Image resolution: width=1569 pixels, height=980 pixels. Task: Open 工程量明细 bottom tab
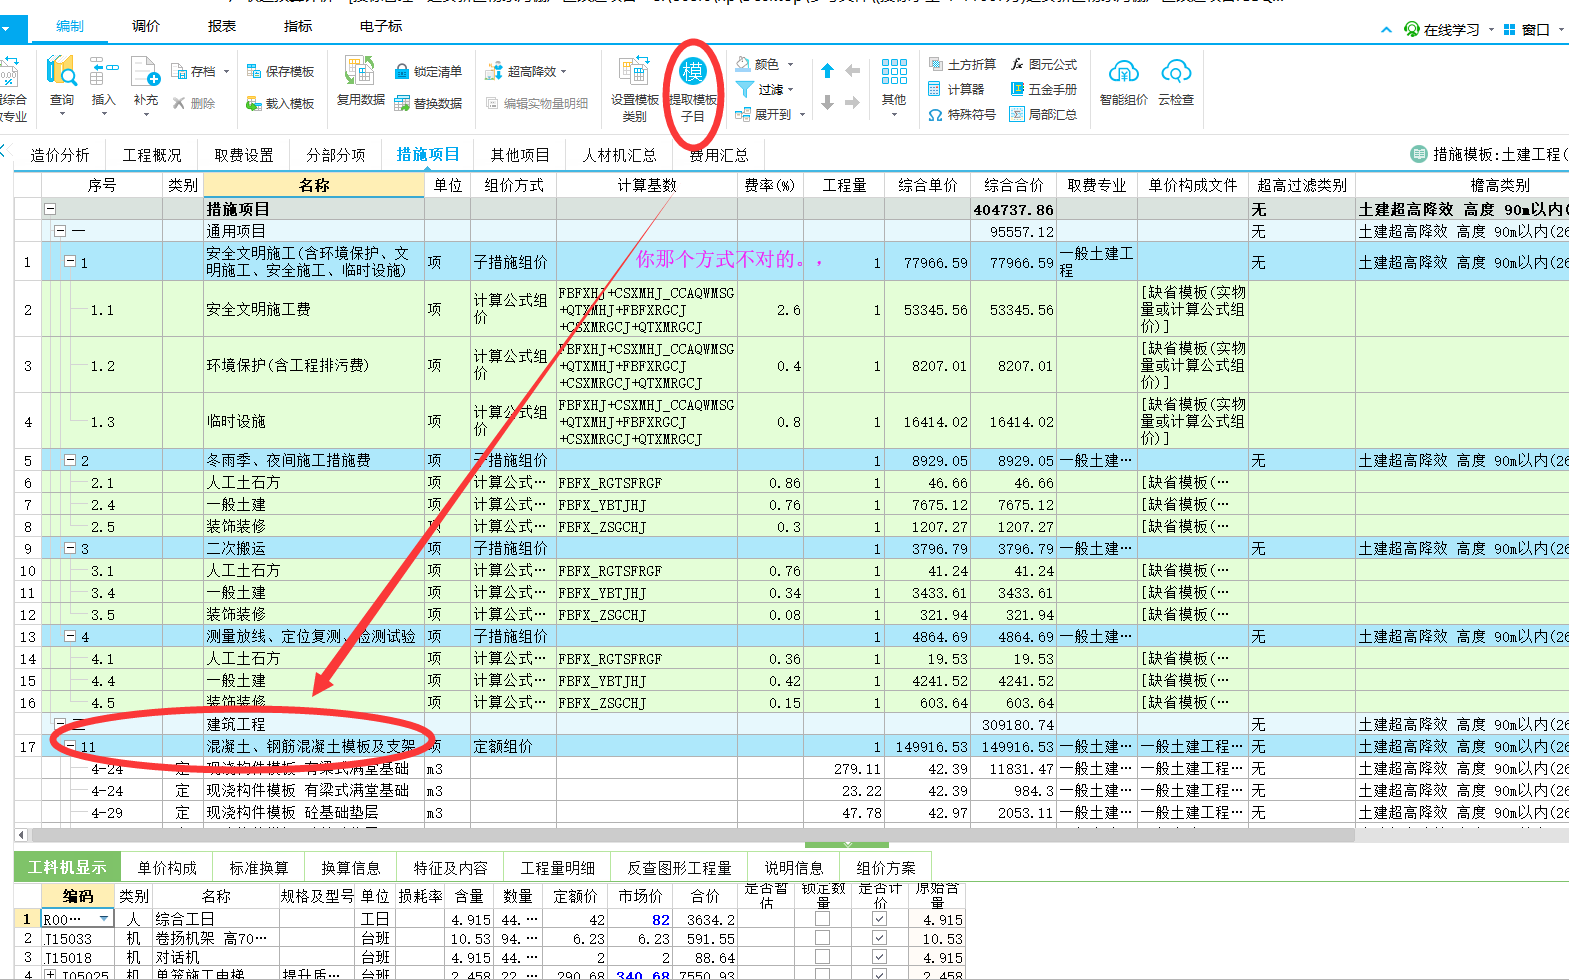(x=558, y=867)
